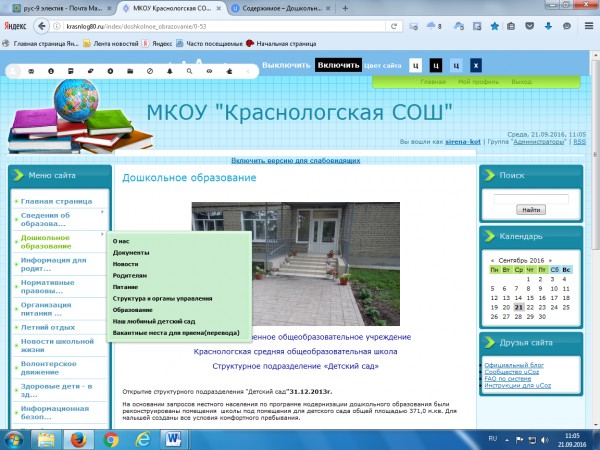Viewport: 600px width, 450px height.
Task: Click 'Включить версию для слабовидящих' link
Action: pos(295,161)
